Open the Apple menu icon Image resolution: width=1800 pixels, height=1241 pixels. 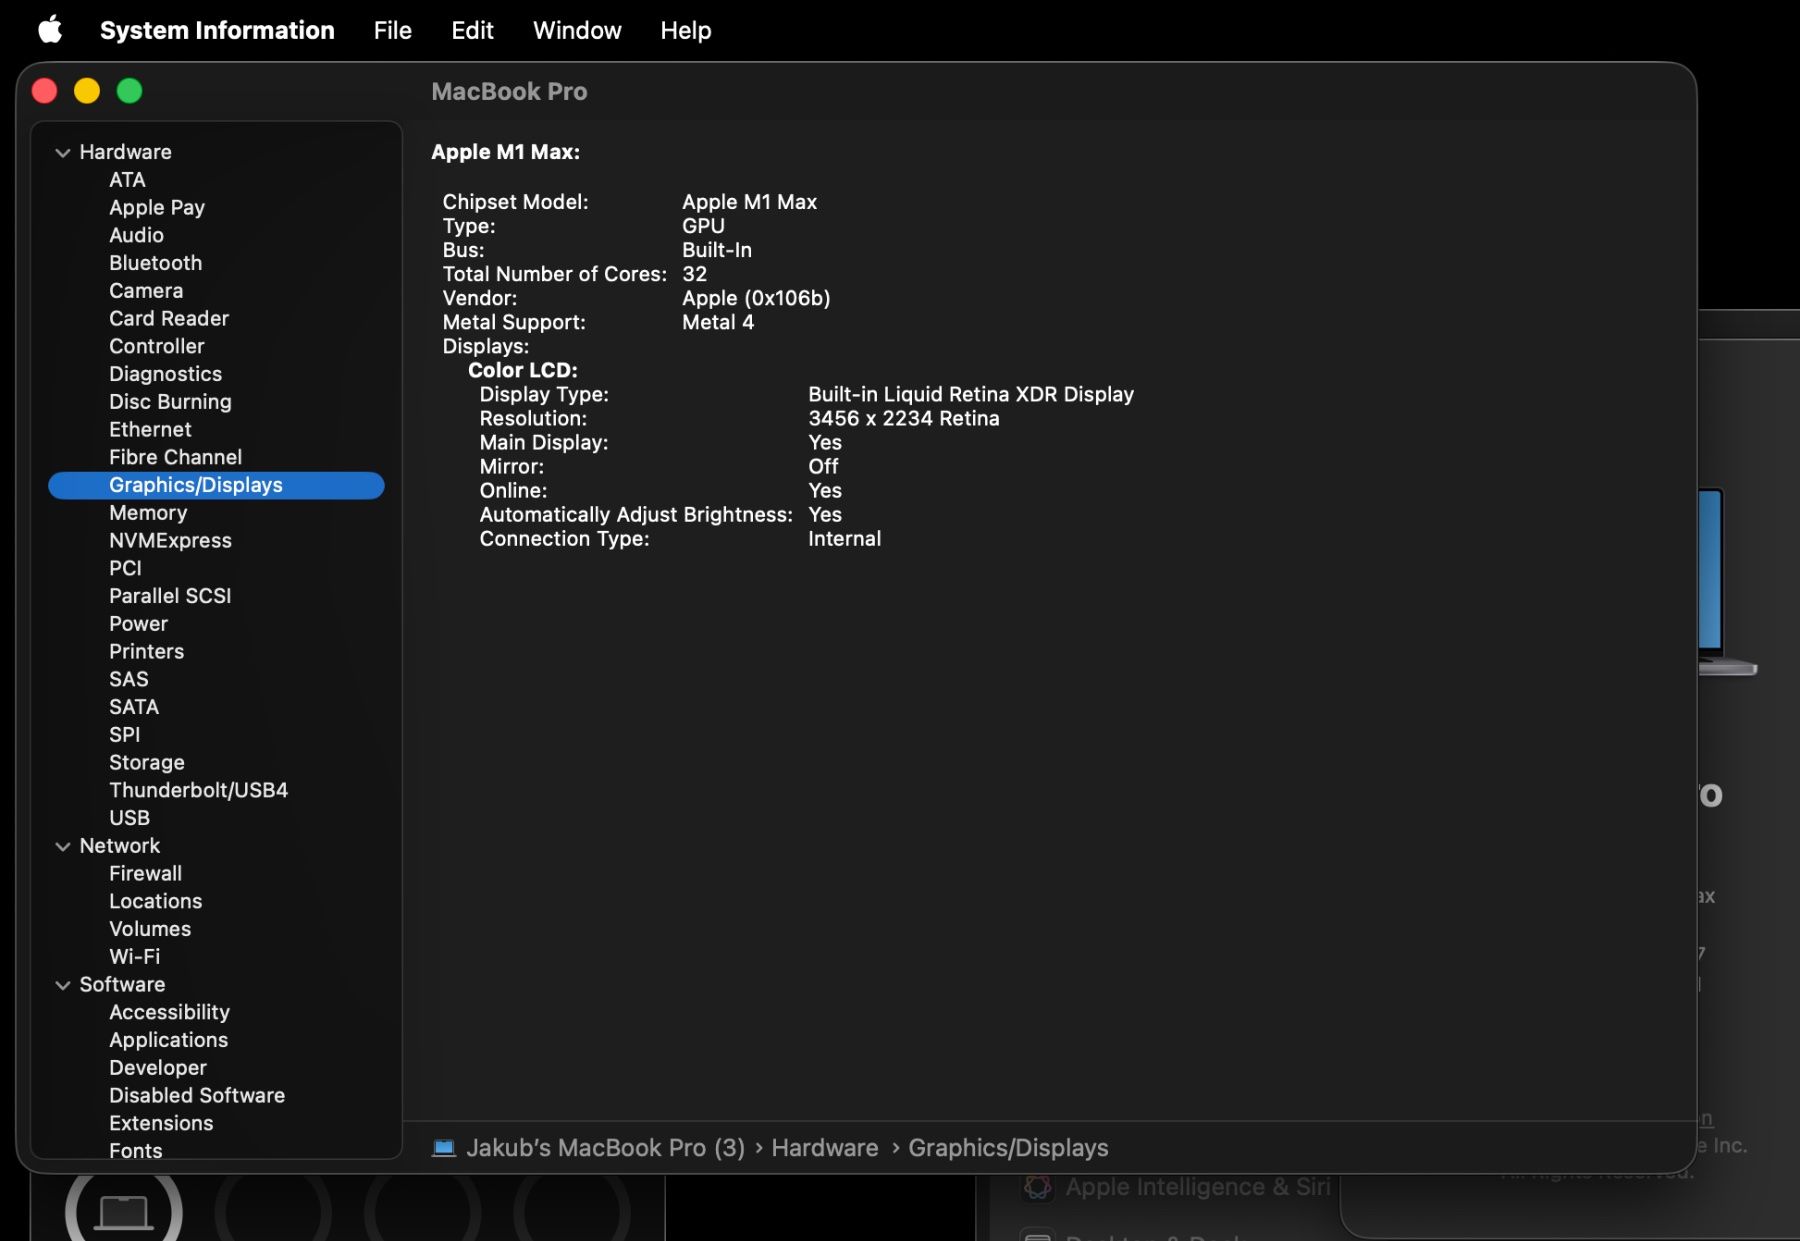pyautogui.click(x=50, y=30)
